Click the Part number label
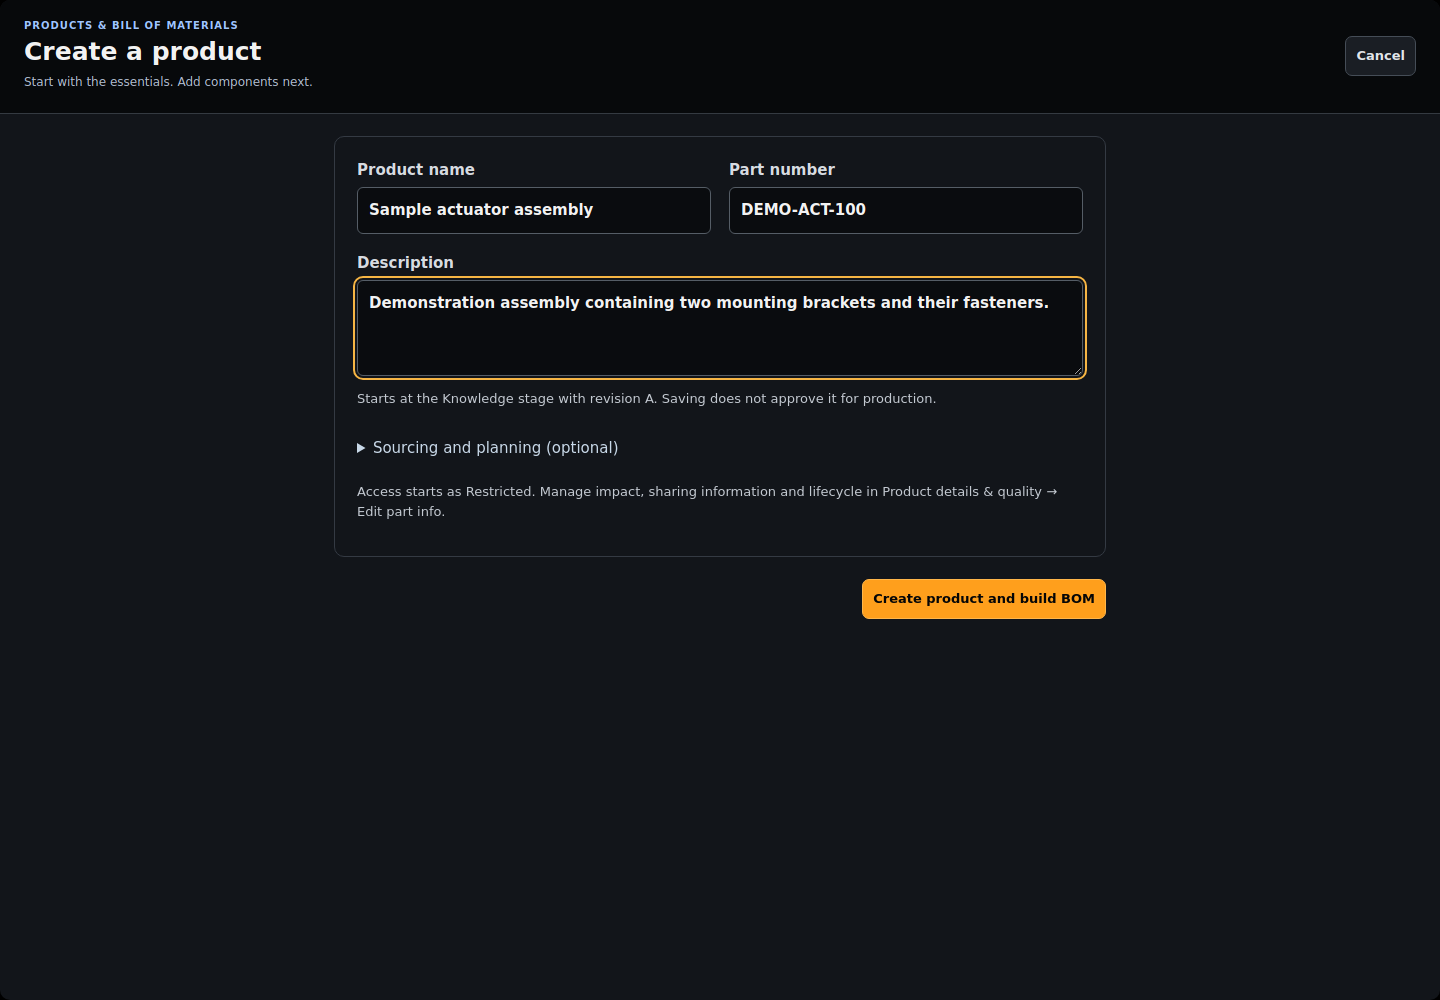This screenshot has width=1440, height=1000. [x=782, y=170]
